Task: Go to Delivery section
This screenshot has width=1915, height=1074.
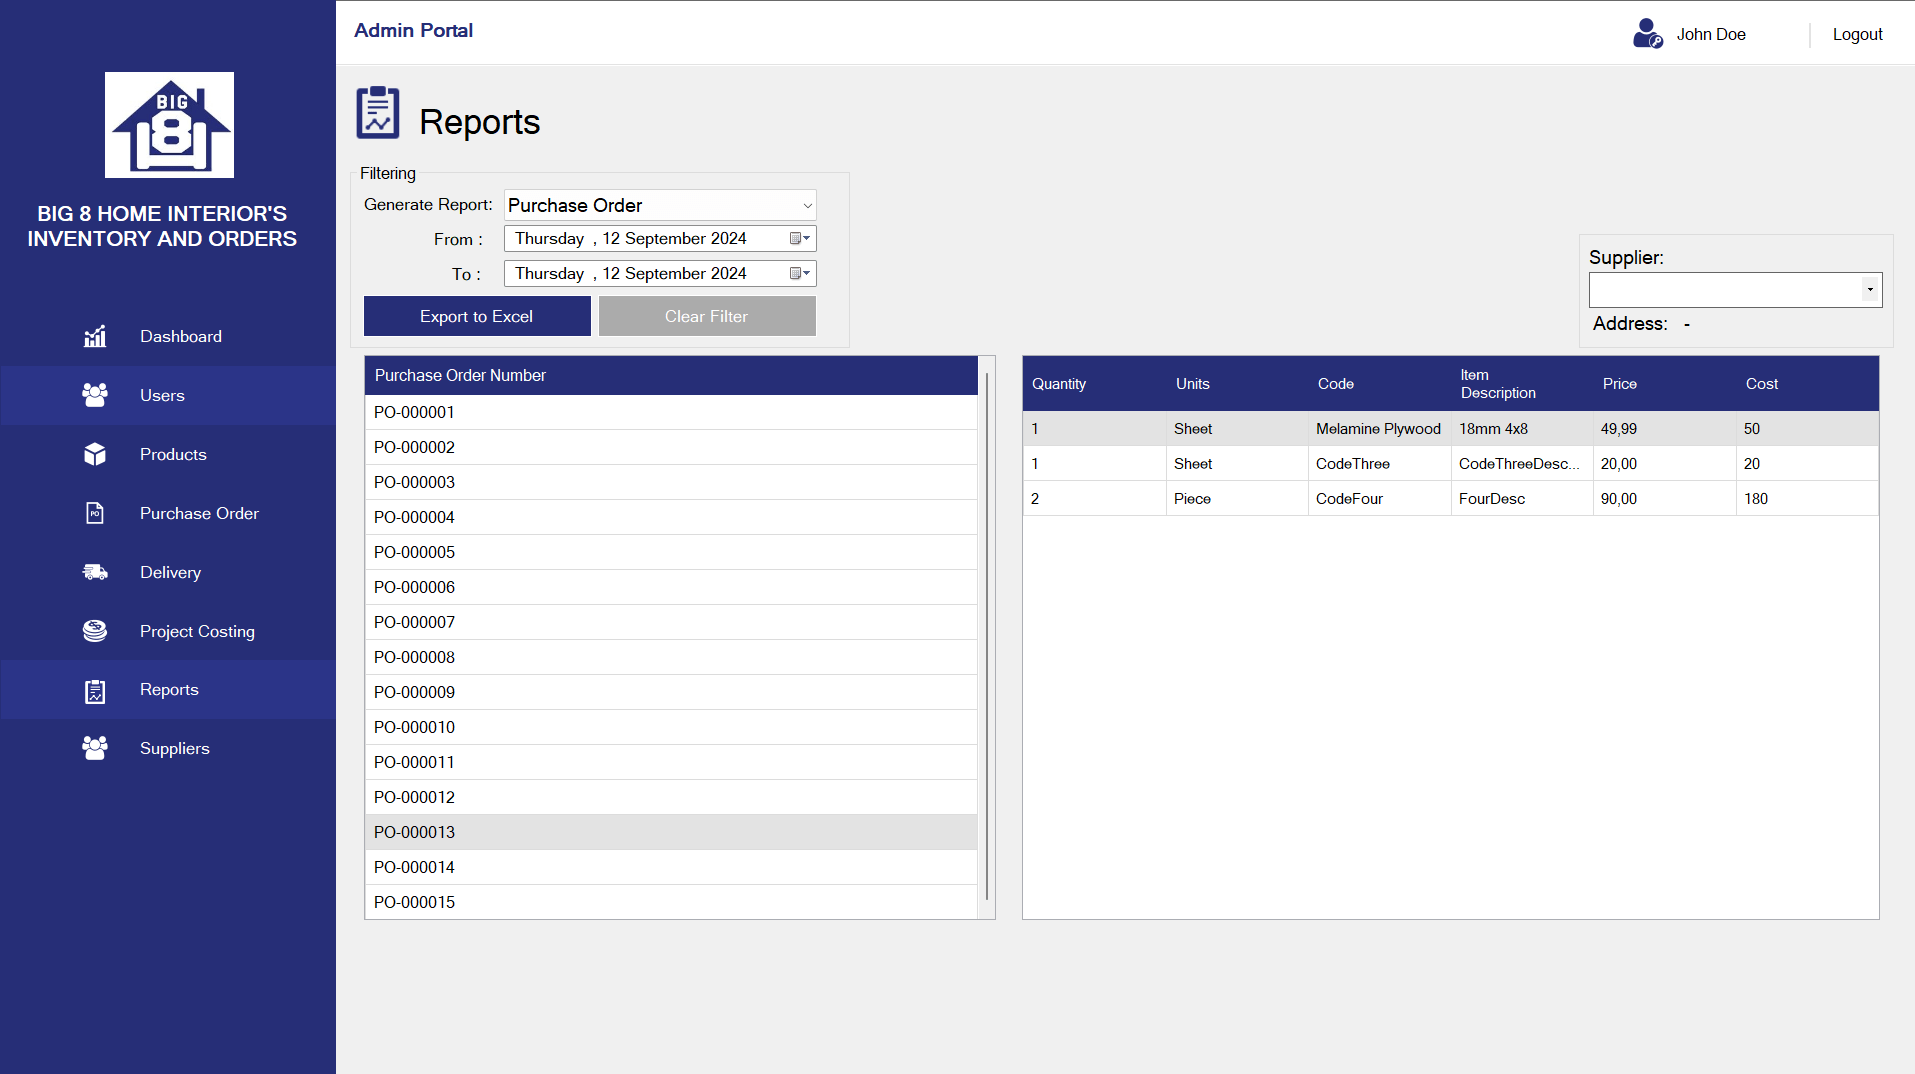Action: [x=168, y=572]
